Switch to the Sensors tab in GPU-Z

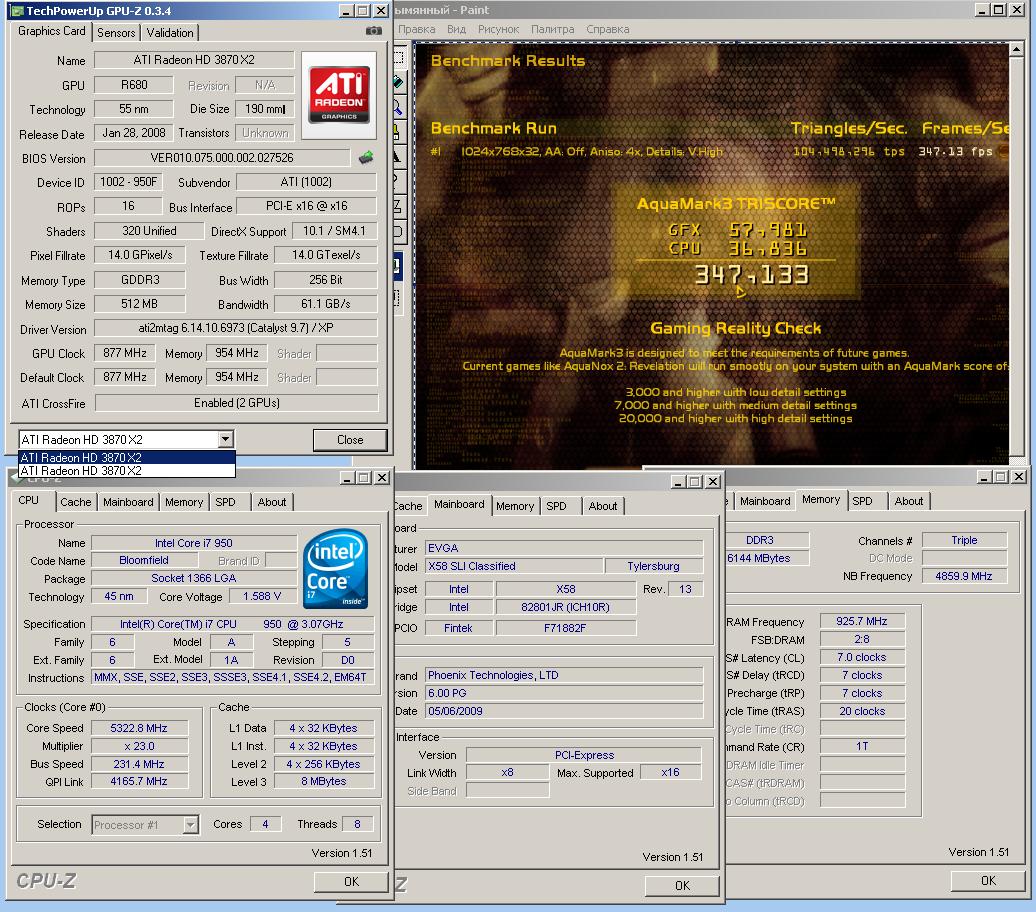(116, 32)
